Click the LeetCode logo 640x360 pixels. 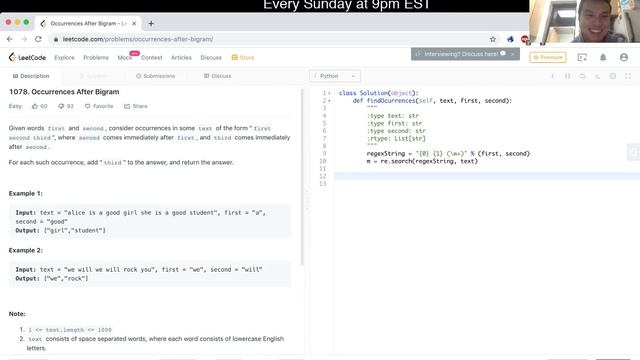(27, 58)
